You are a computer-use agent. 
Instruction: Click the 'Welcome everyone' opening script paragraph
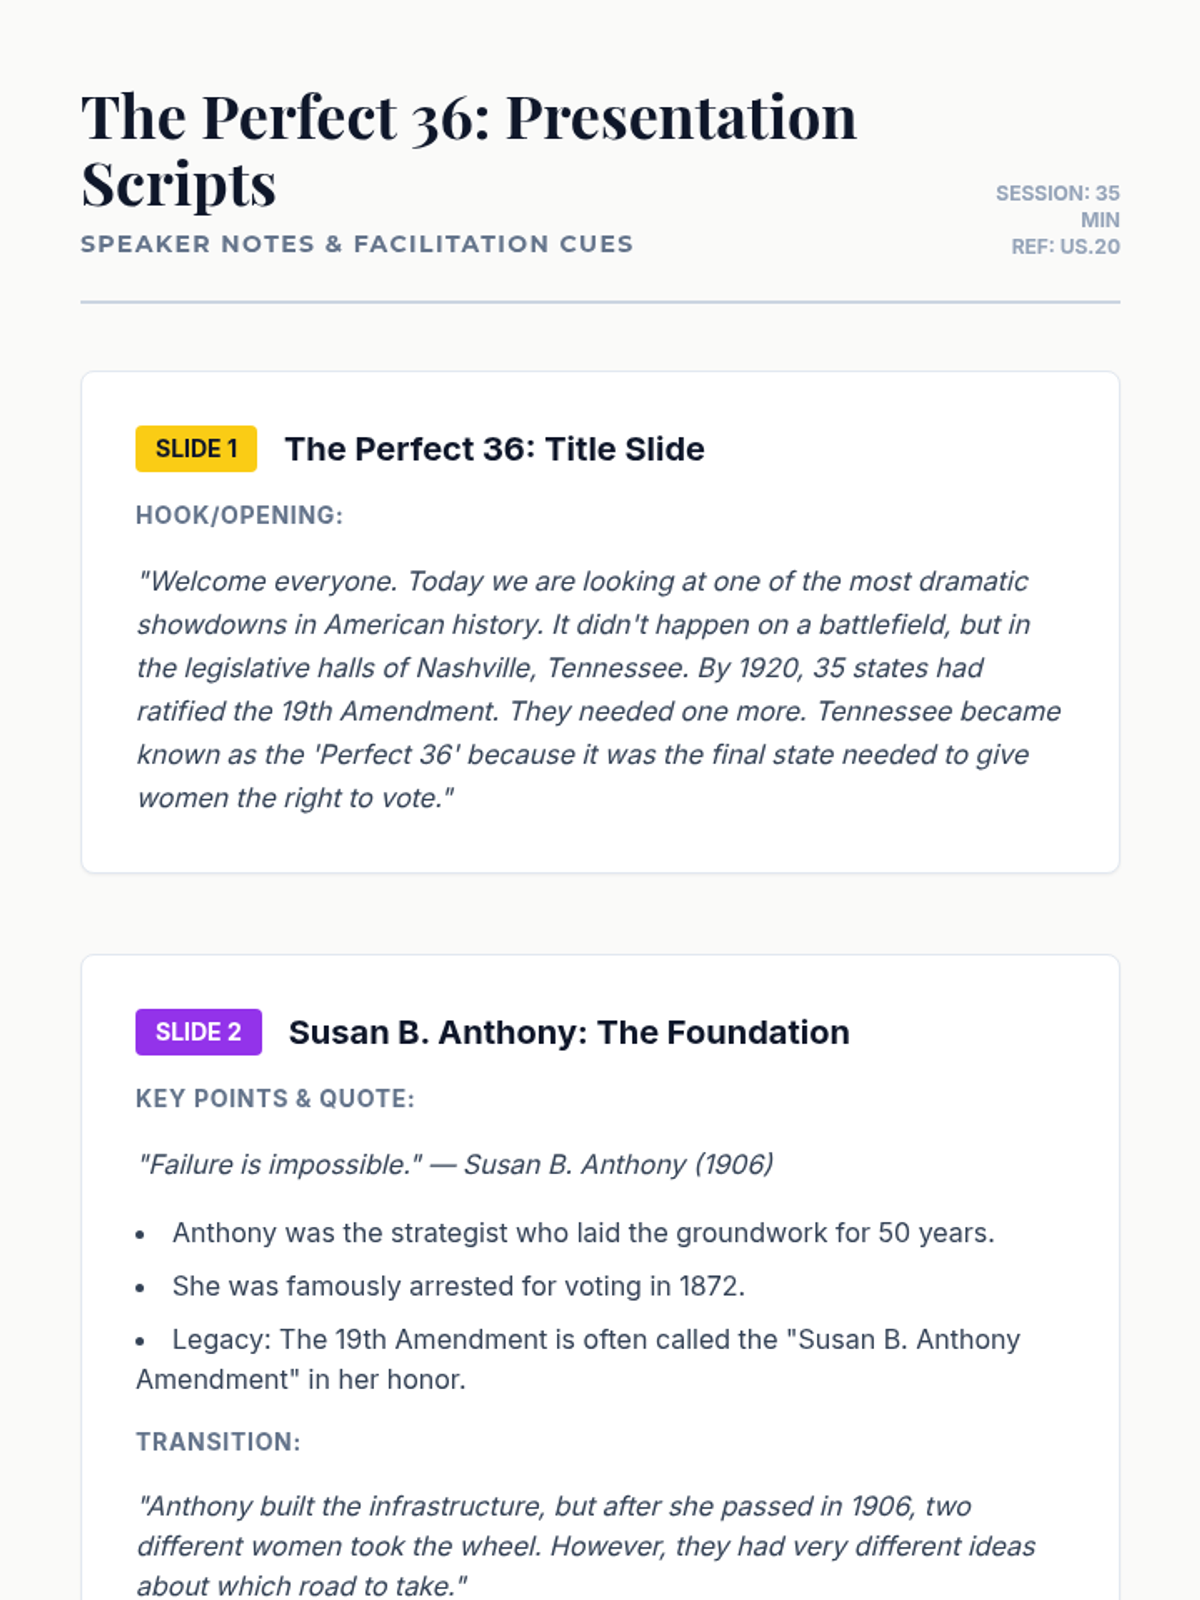coord(599,690)
